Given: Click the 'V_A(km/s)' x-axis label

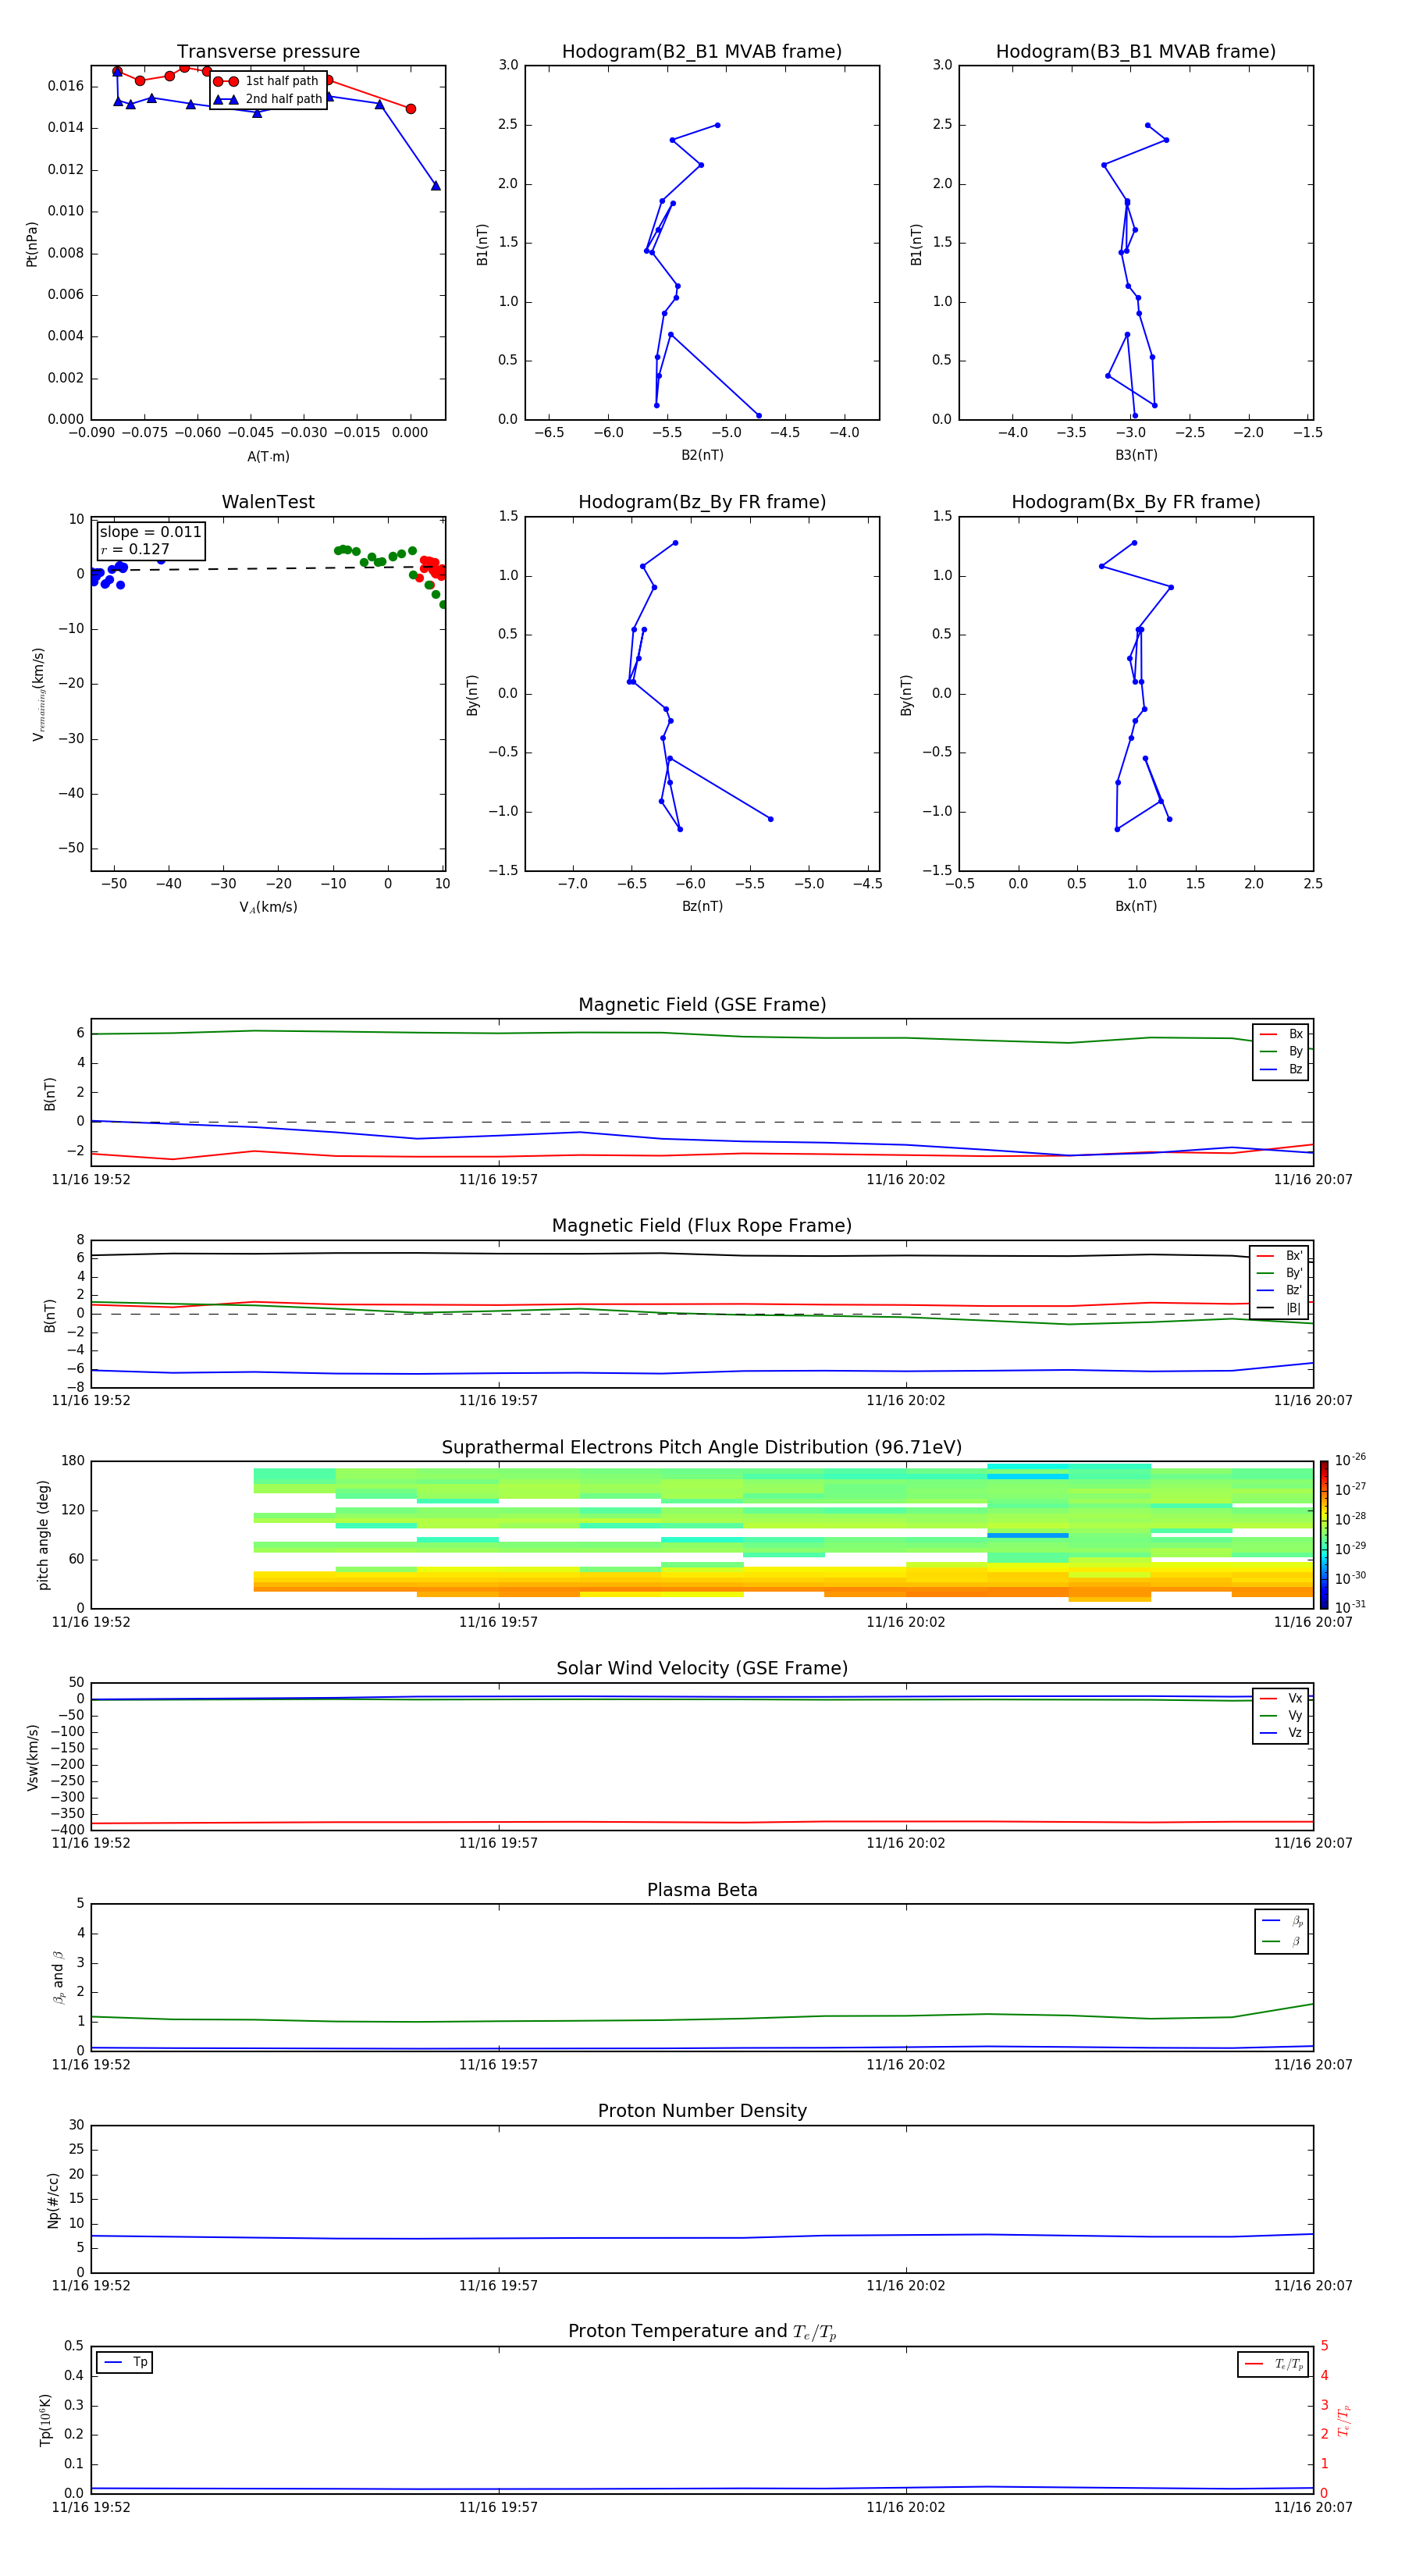Looking at the screenshot, I should 268,907.
